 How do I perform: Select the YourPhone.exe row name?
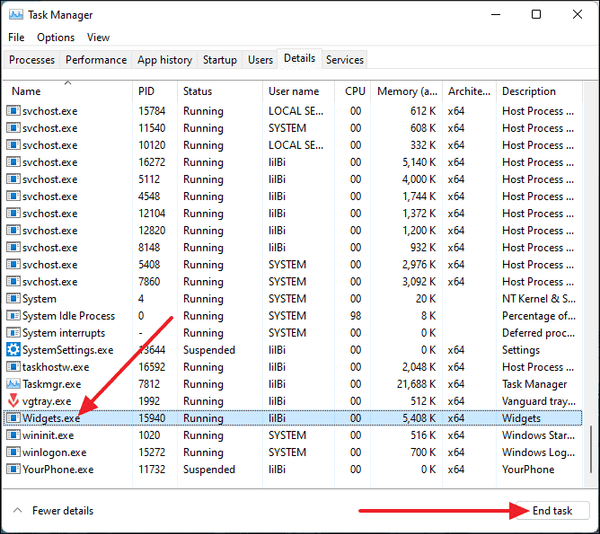click(x=58, y=469)
